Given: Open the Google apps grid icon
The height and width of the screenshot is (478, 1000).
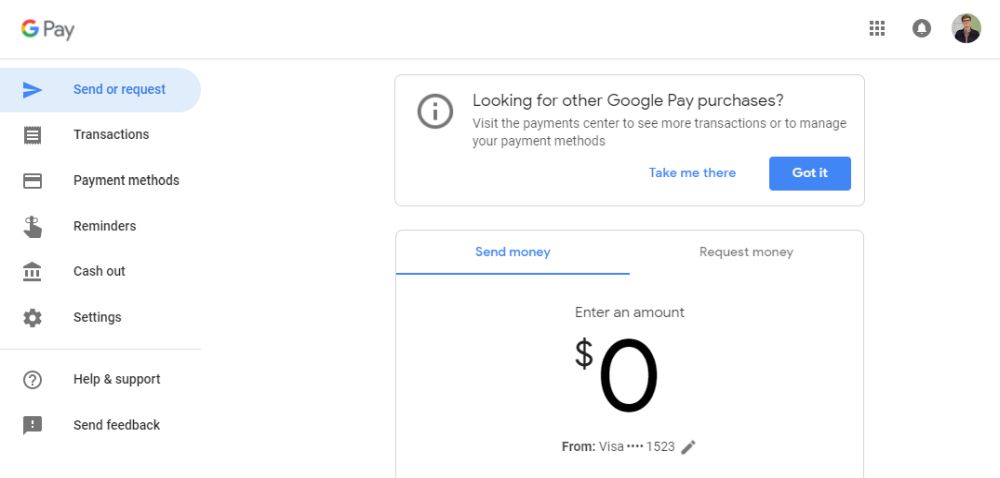Looking at the screenshot, I should coord(877,29).
